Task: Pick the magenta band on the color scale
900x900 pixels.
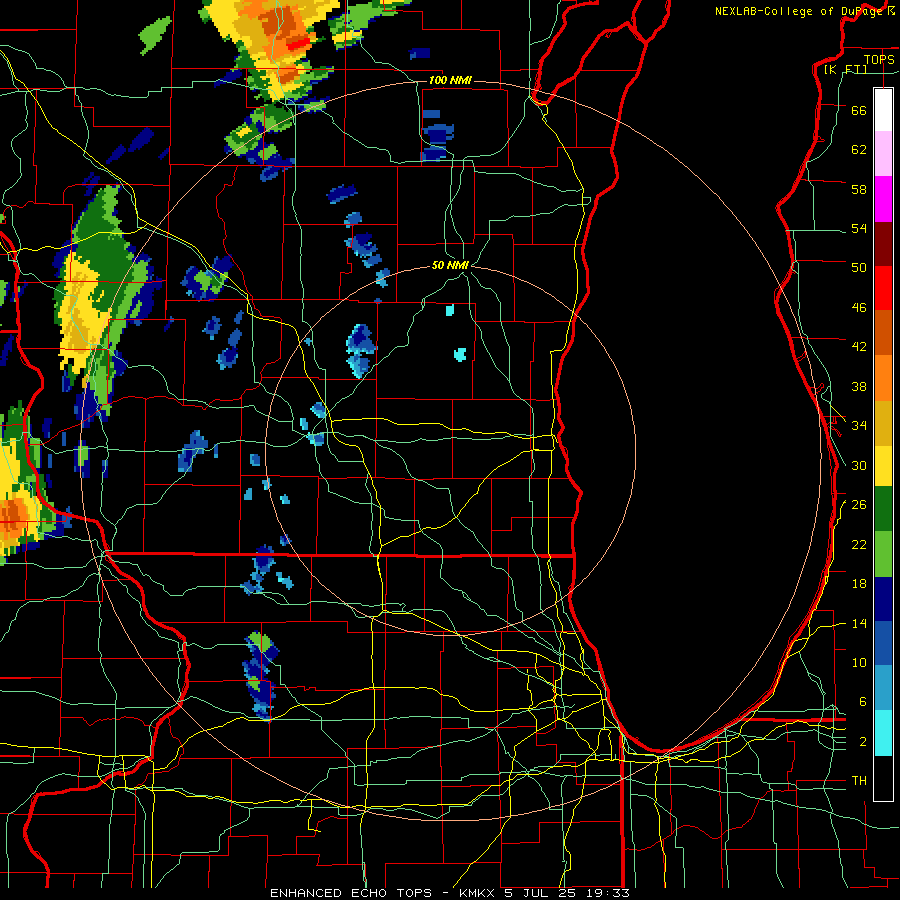Action: coord(883,199)
